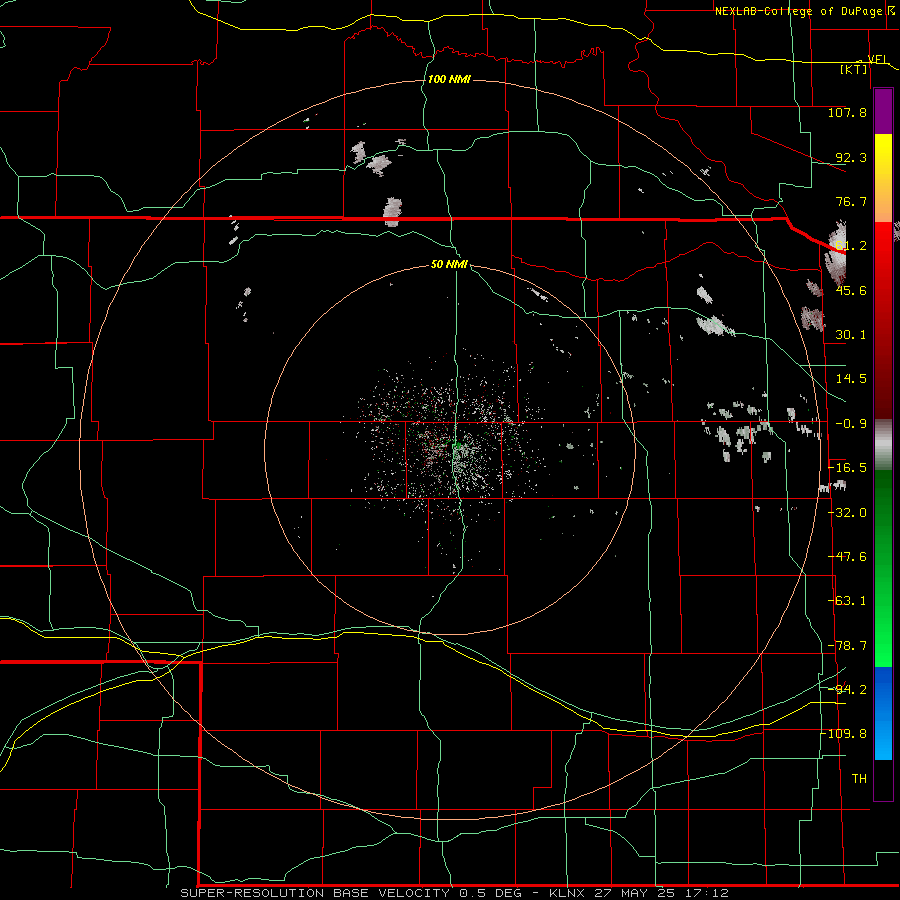Click the 50 NMI range ring label

tap(449, 264)
